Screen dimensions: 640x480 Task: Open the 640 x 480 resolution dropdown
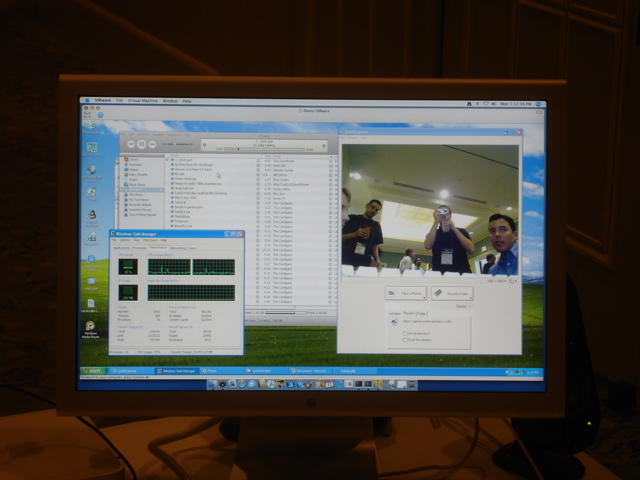coord(497,281)
